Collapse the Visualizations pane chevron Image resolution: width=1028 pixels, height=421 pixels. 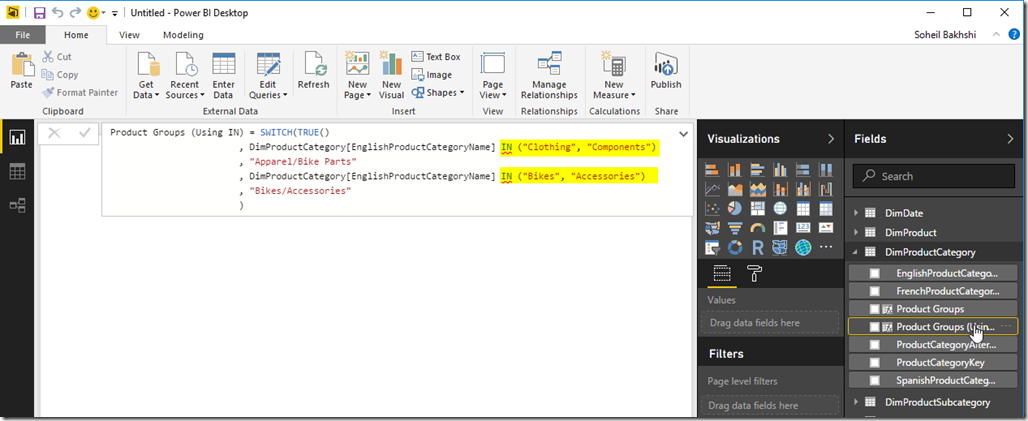[831, 139]
